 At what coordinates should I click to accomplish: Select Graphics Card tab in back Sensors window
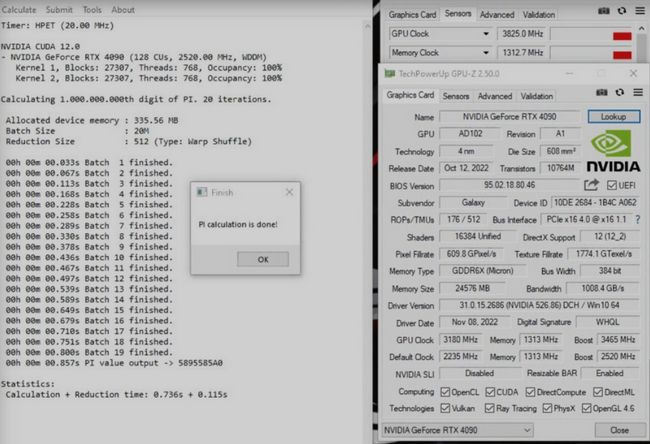[x=412, y=15]
